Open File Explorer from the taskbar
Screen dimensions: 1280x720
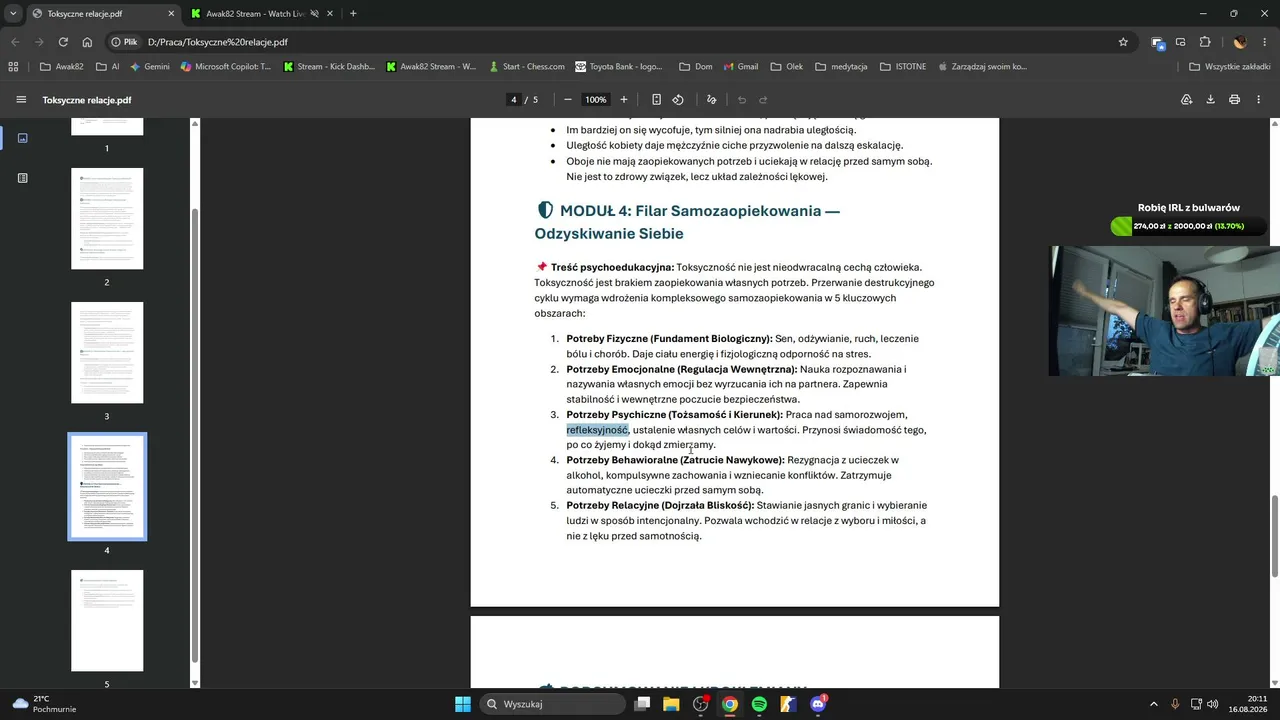tap(671, 704)
